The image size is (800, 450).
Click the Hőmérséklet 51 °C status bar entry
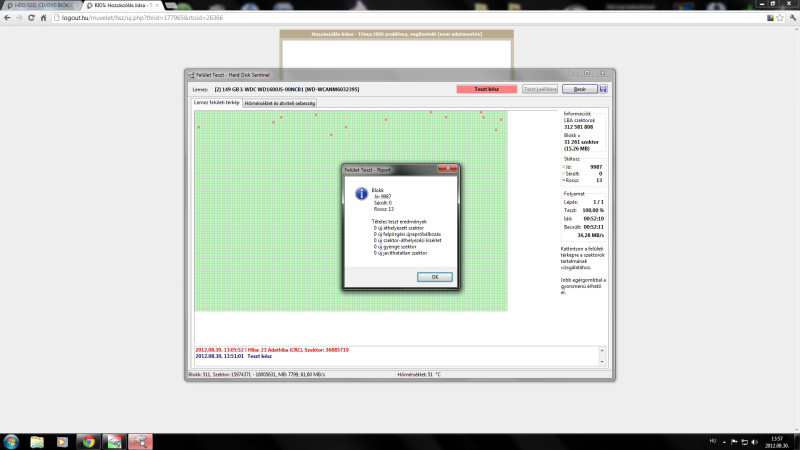(x=419, y=374)
